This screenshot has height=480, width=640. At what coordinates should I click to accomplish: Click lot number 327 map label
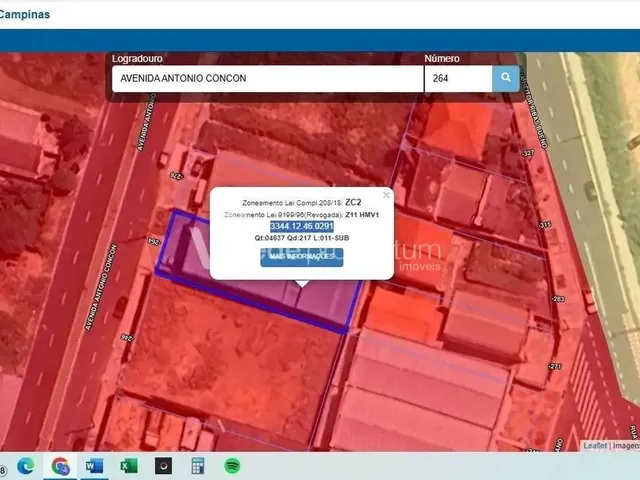tap(528, 153)
